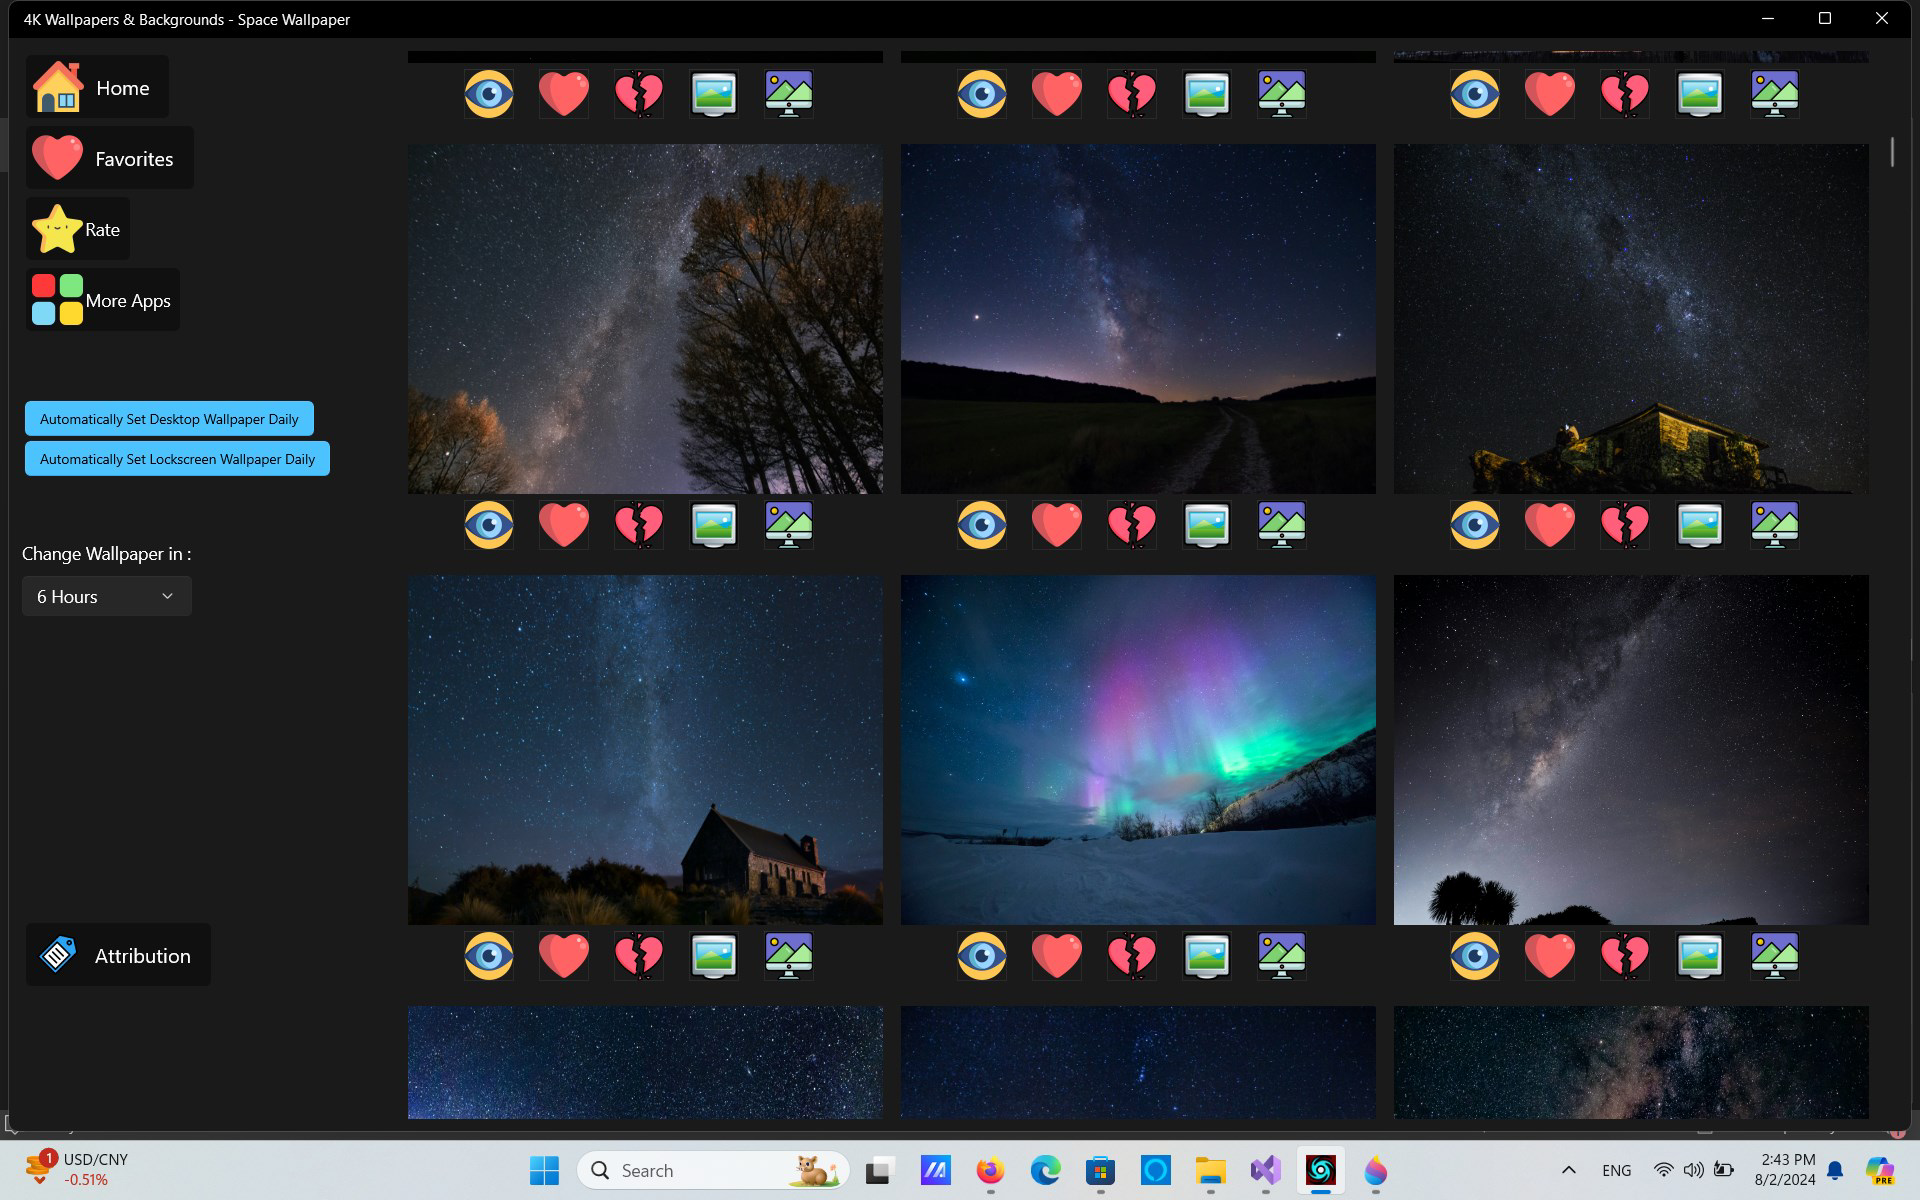The width and height of the screenshot is (1920, 1200).
Task: Click broken heart under dirt road wallpaper
Action: click(1132, 525)
